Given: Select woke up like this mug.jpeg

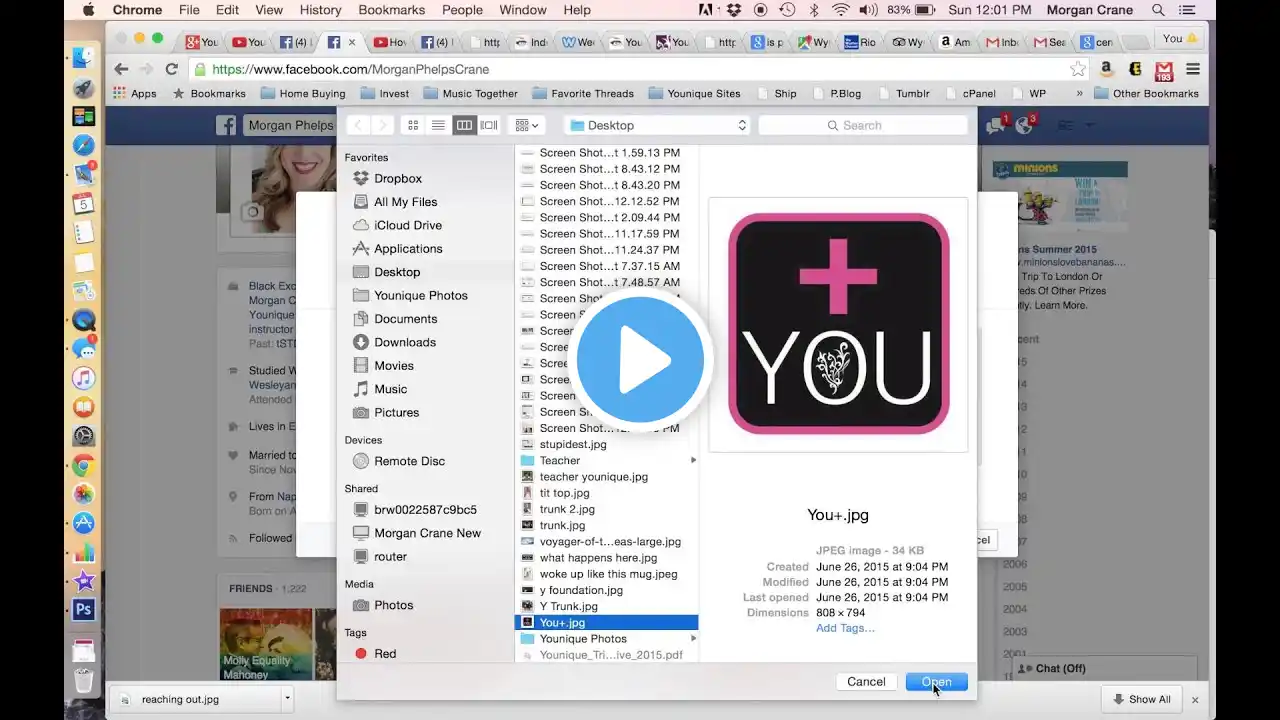Looking at the screenshot, I should click(x=608, y=574).
